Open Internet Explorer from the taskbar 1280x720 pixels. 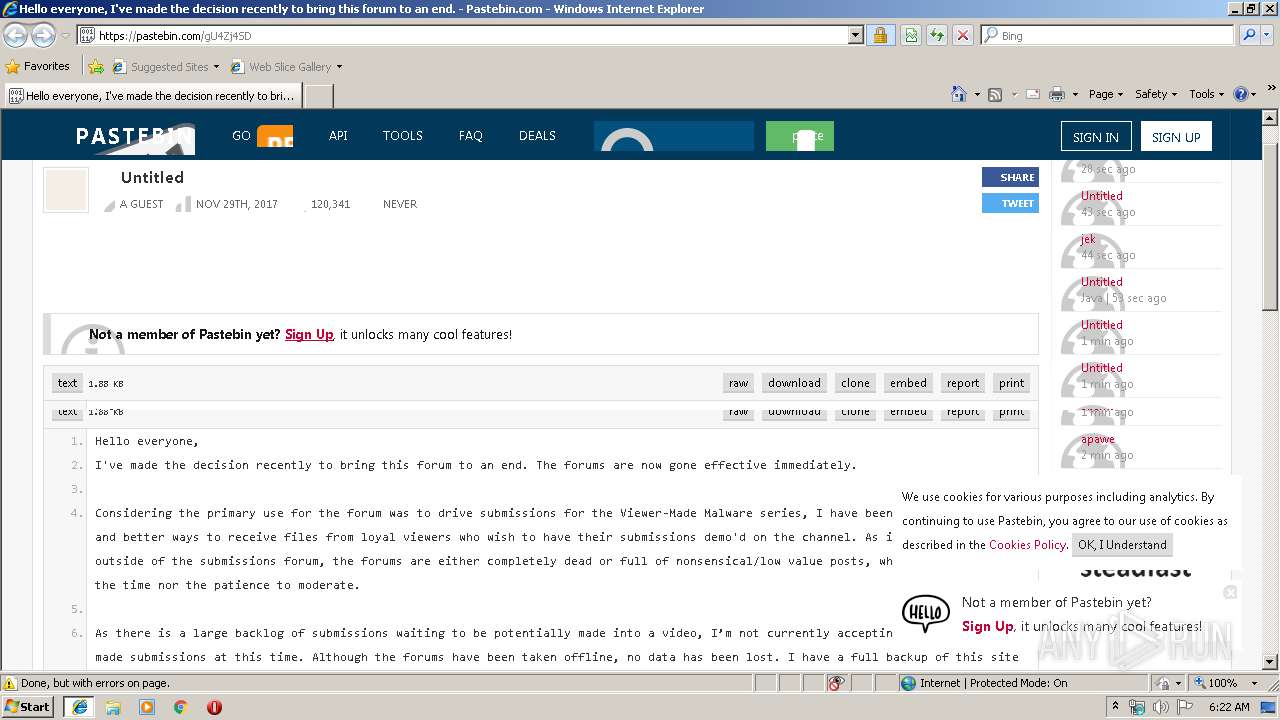click(x=79, y=707)
